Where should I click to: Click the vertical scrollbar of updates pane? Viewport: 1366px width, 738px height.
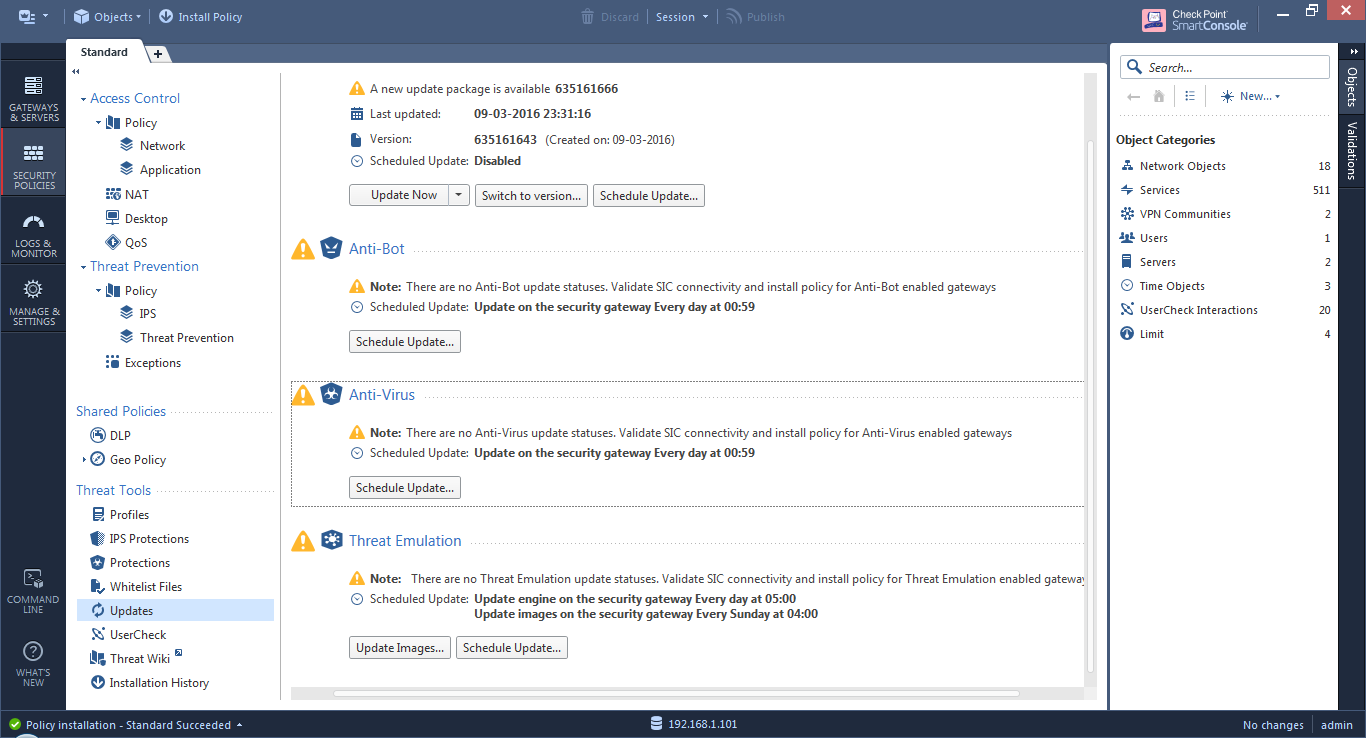(x=1090, y=405)
